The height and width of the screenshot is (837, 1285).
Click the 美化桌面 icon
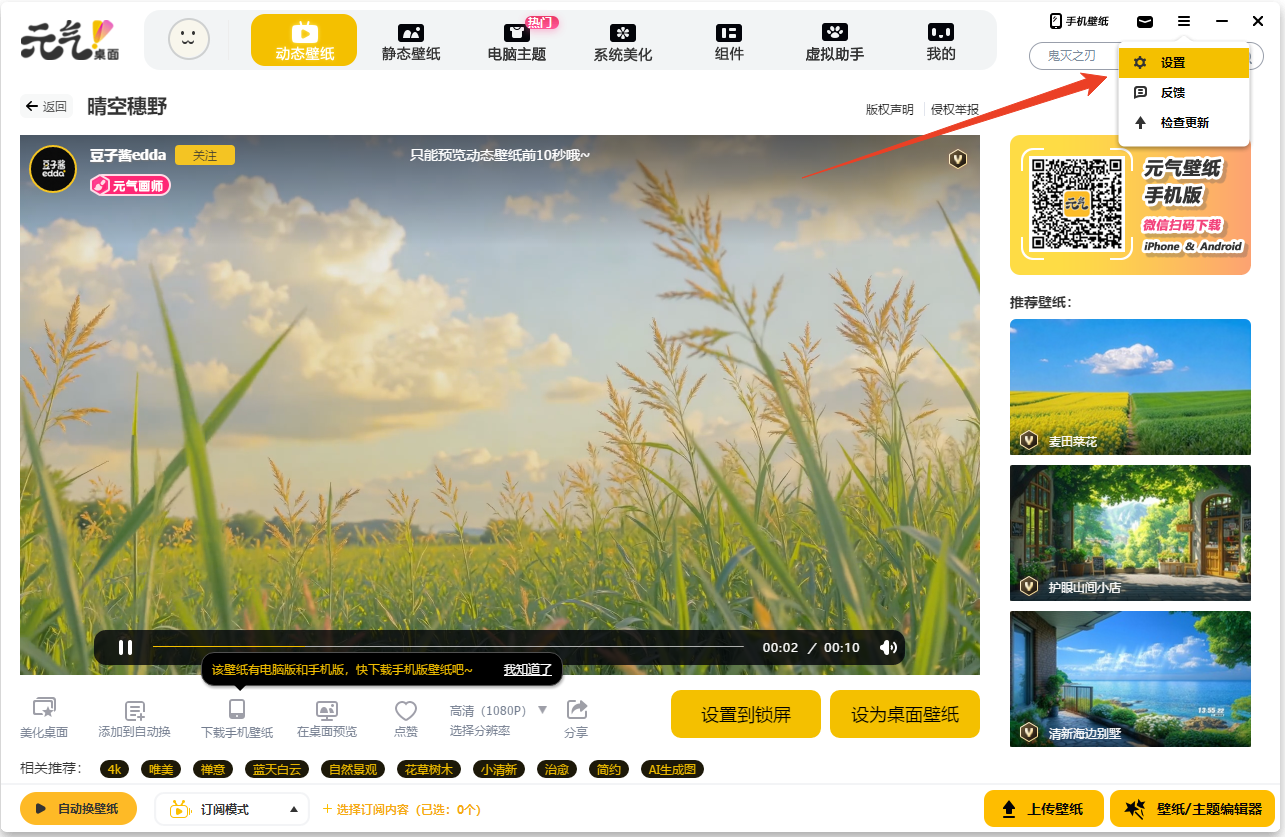(x=44, y=709)
